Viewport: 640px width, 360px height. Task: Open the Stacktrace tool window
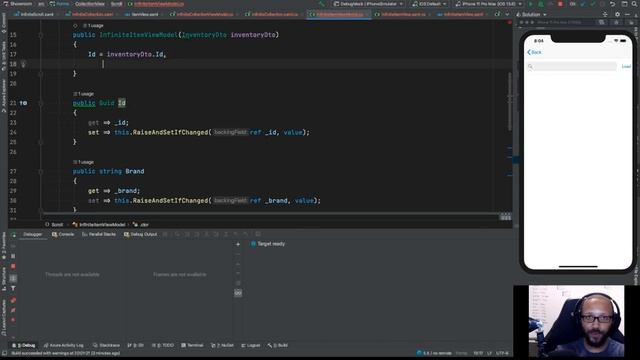tap(107, 345)
